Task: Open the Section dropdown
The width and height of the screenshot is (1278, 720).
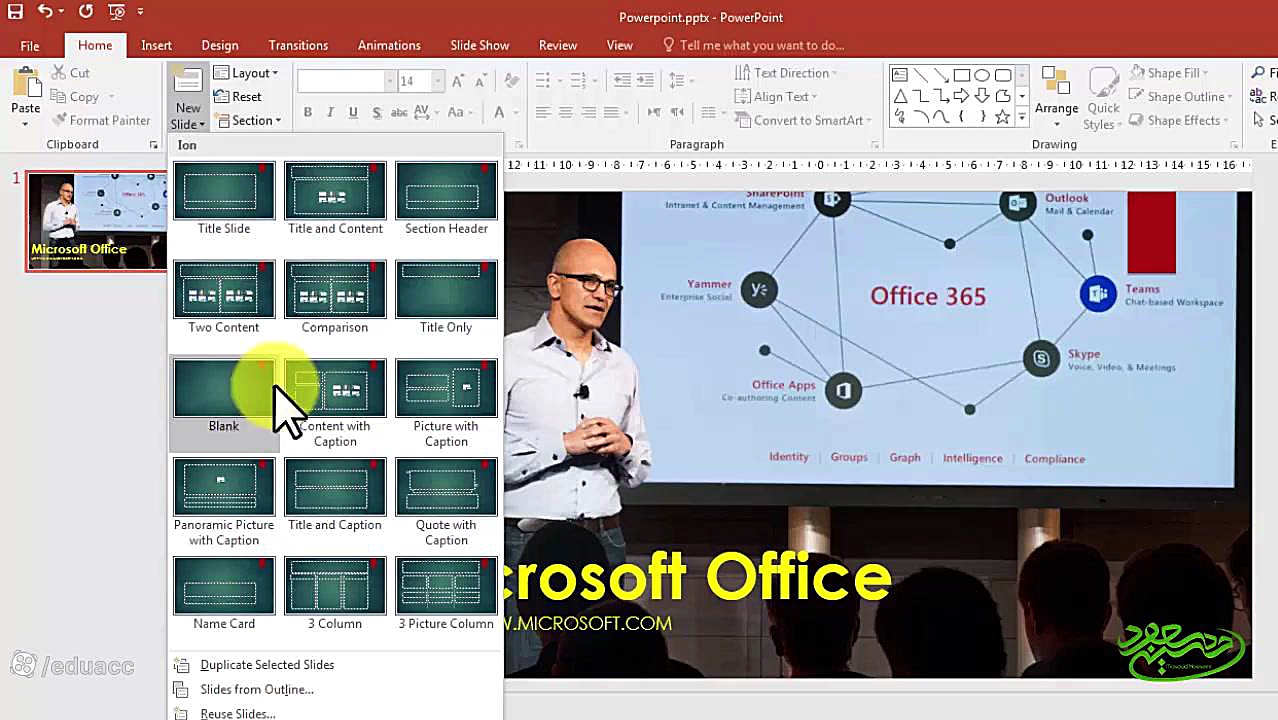Action: [247, 120]
